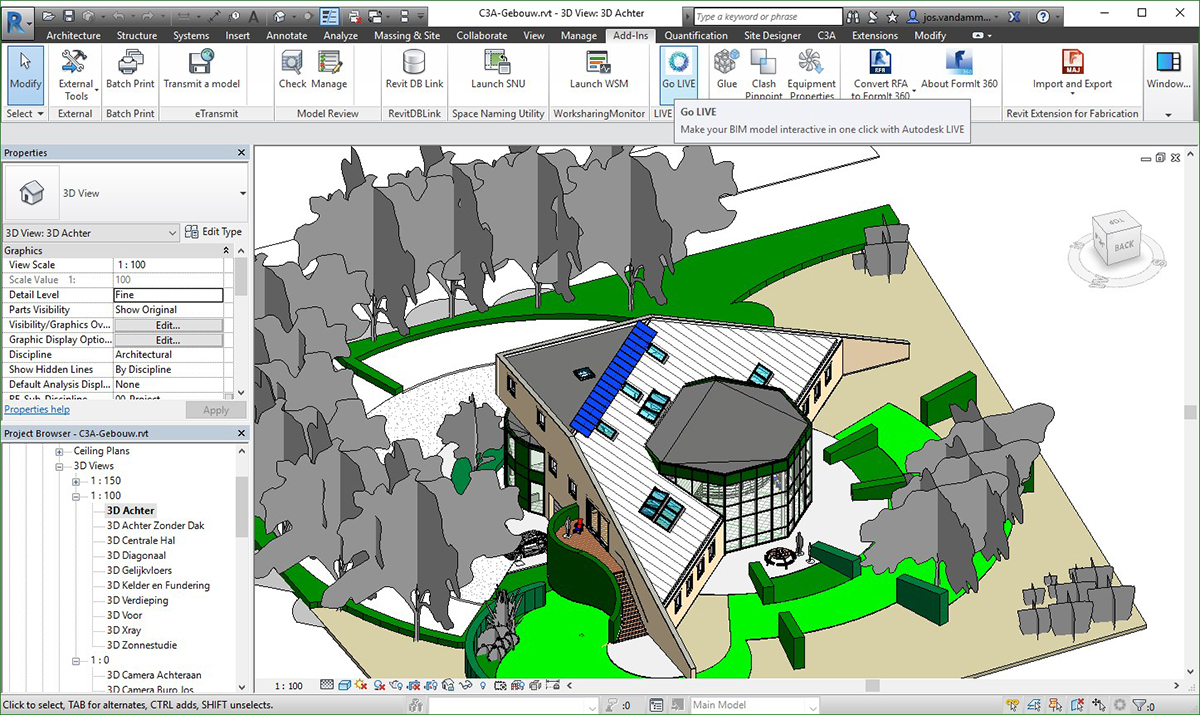The image size is (1200, 715).
Task: Expand the Ceiling Plans tree node
Action: pyautogui.click(x=59, y=451)
